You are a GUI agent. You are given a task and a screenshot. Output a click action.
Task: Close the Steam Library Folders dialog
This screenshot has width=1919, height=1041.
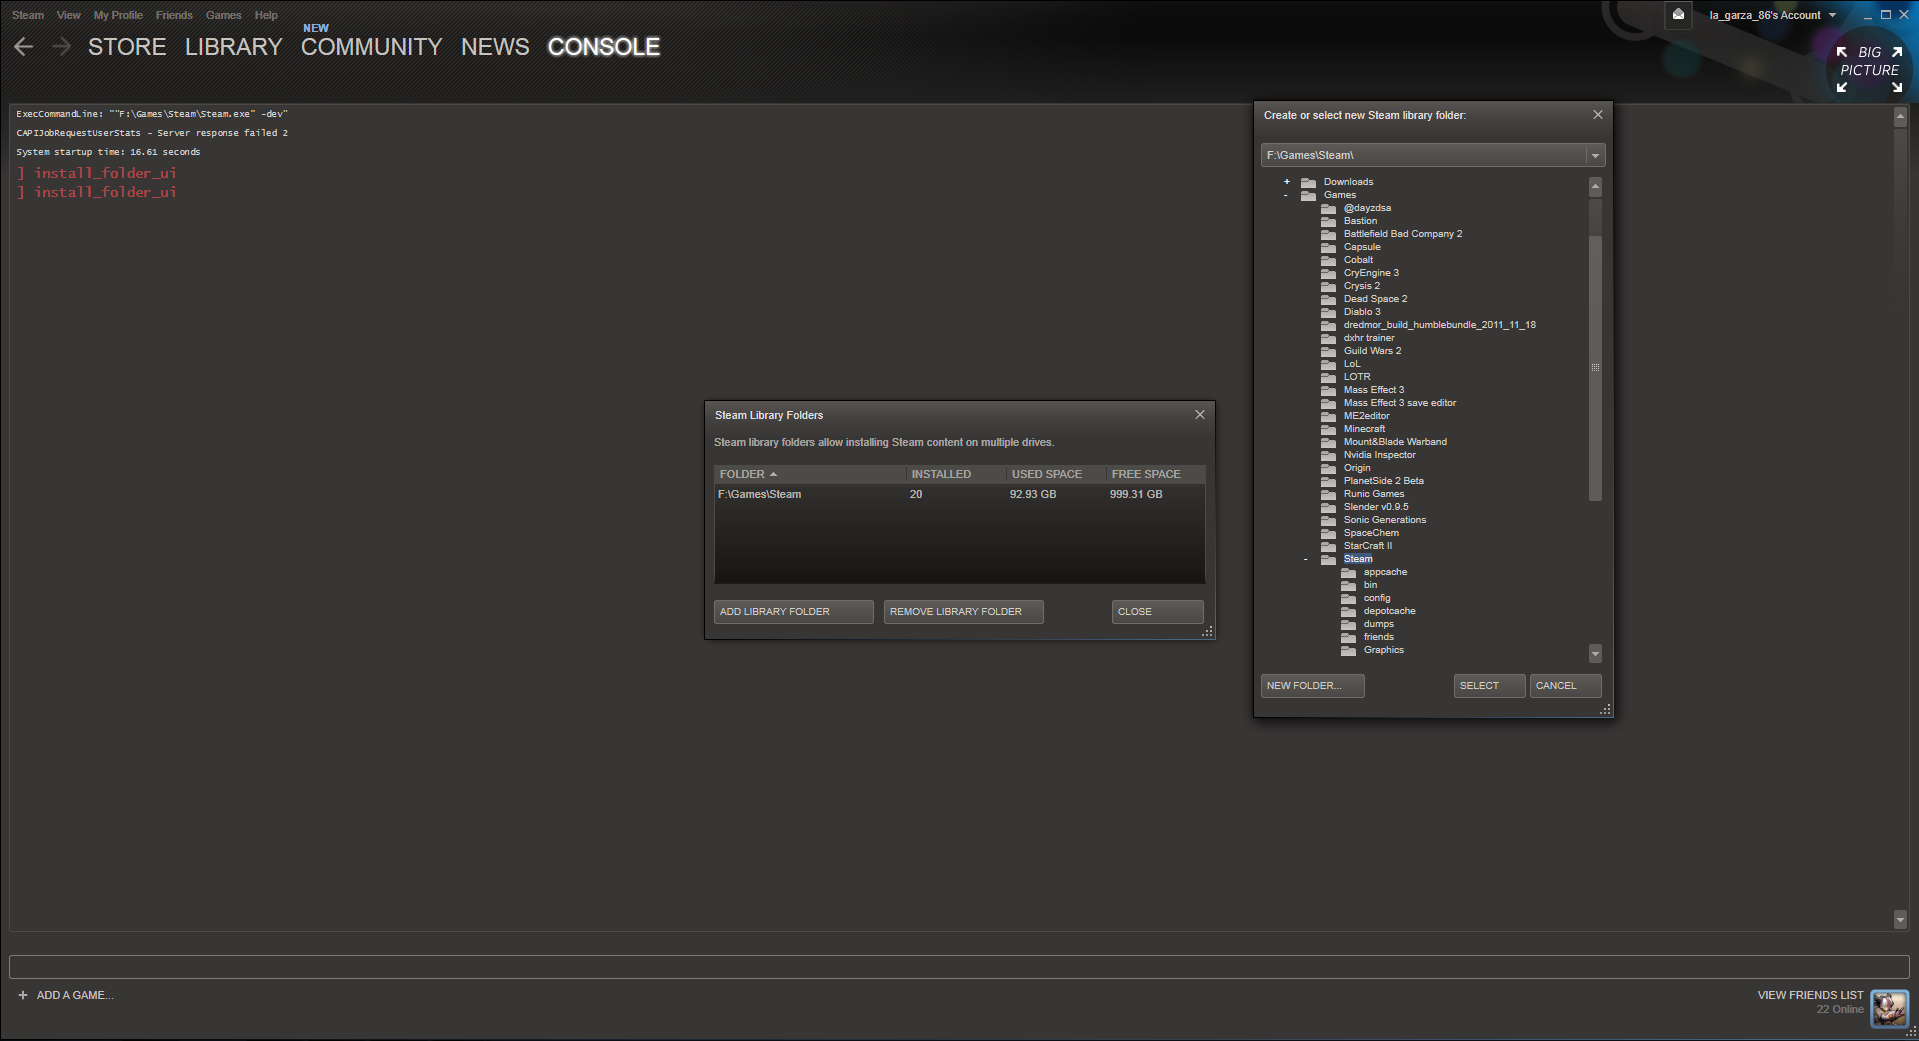click(1200, 415)
